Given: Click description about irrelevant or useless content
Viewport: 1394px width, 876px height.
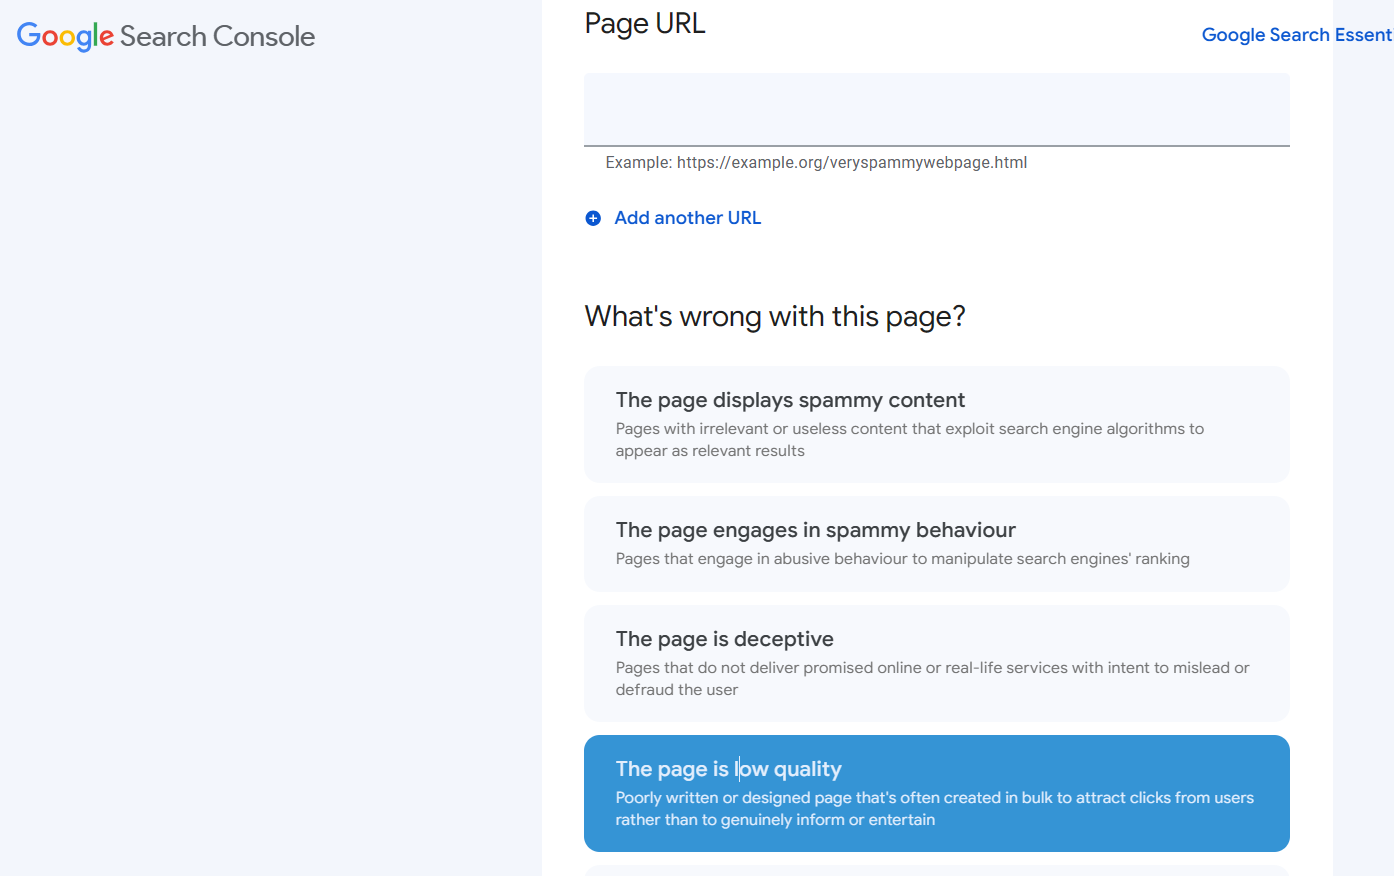Looking at the screenshot, I should pos(910,440).
